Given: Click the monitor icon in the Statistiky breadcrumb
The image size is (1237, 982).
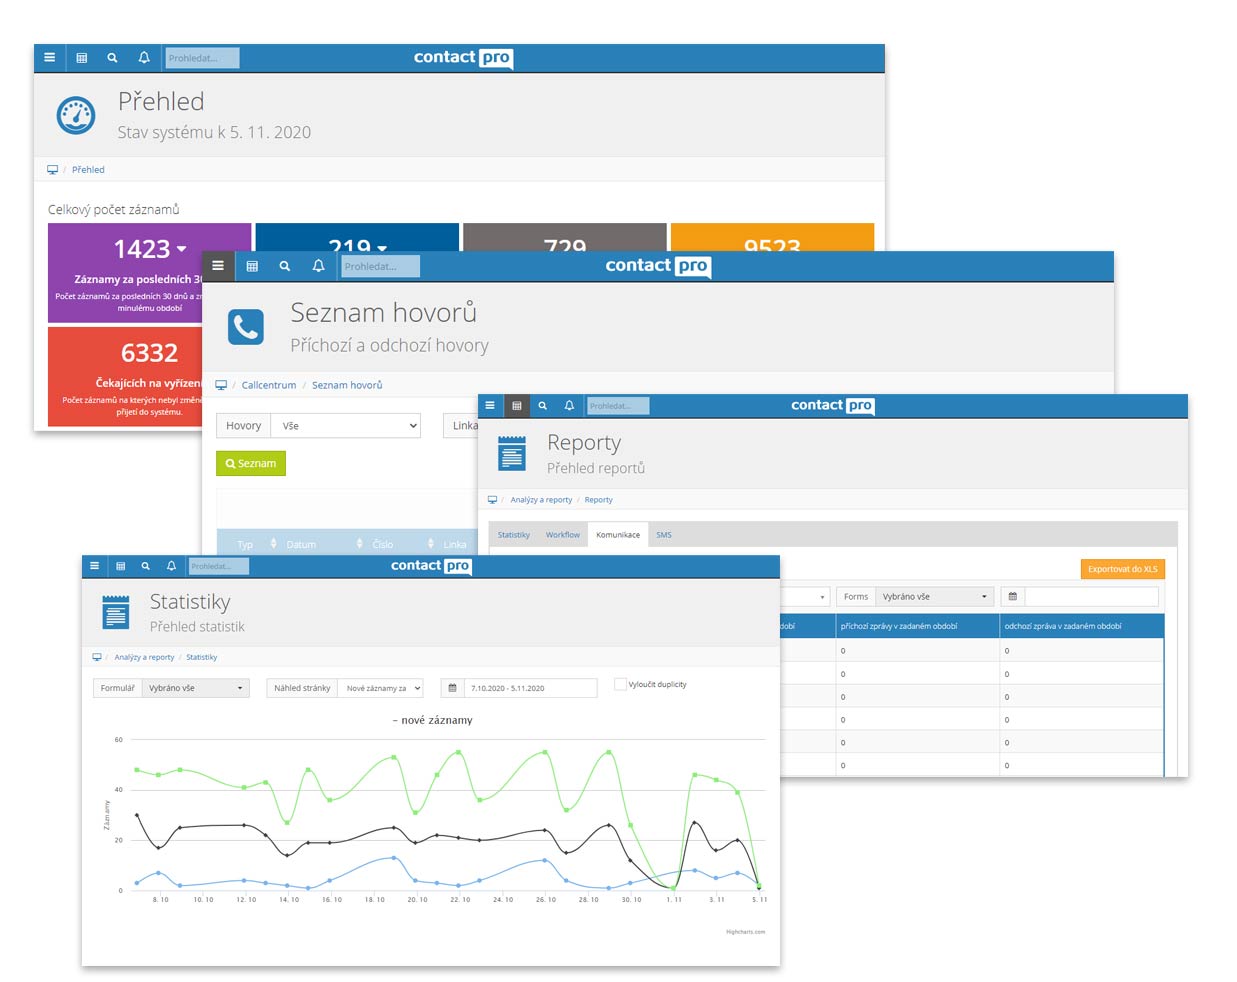Looking at the screenshot, I should tap(96, 657).
